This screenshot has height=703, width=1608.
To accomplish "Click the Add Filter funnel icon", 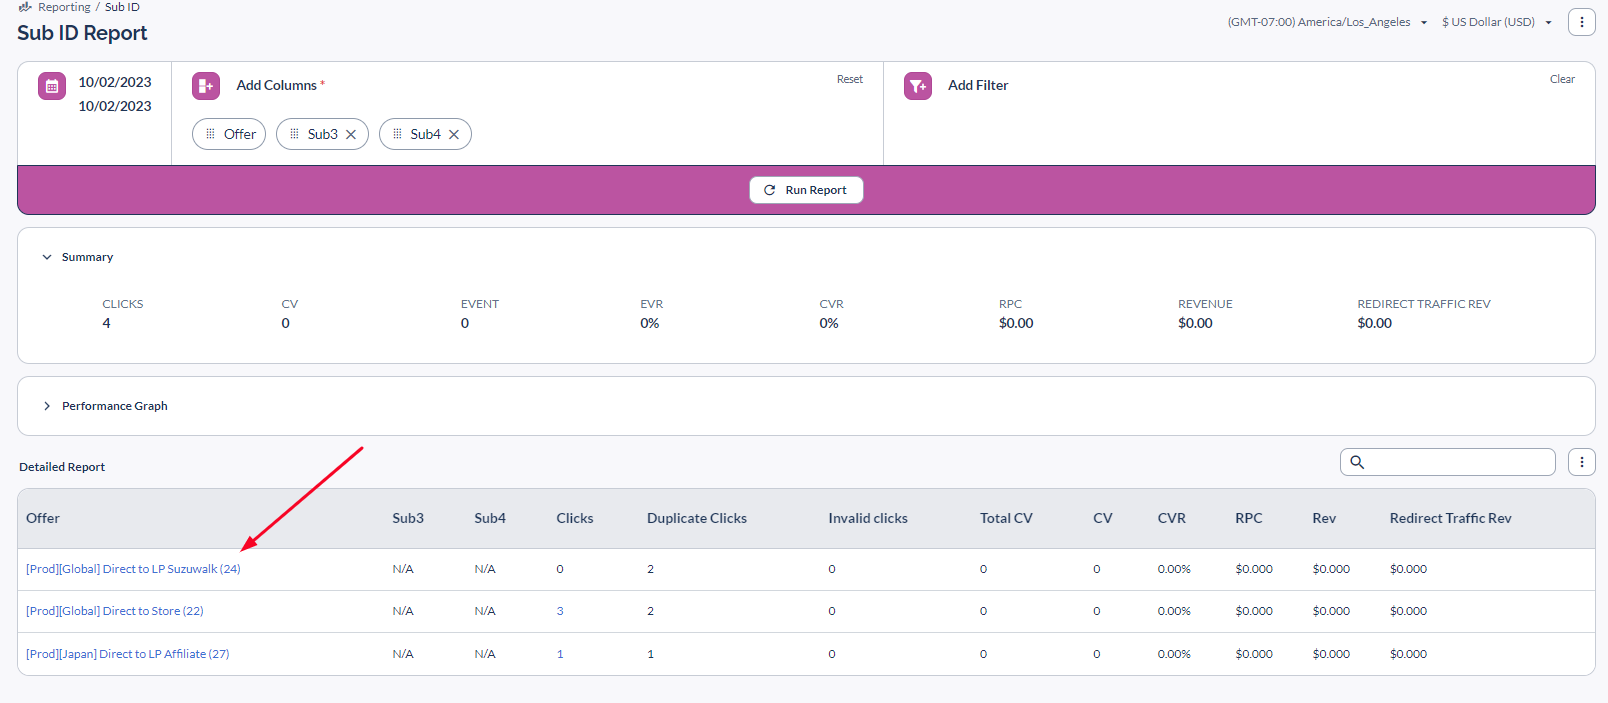I will pos(917,86).
